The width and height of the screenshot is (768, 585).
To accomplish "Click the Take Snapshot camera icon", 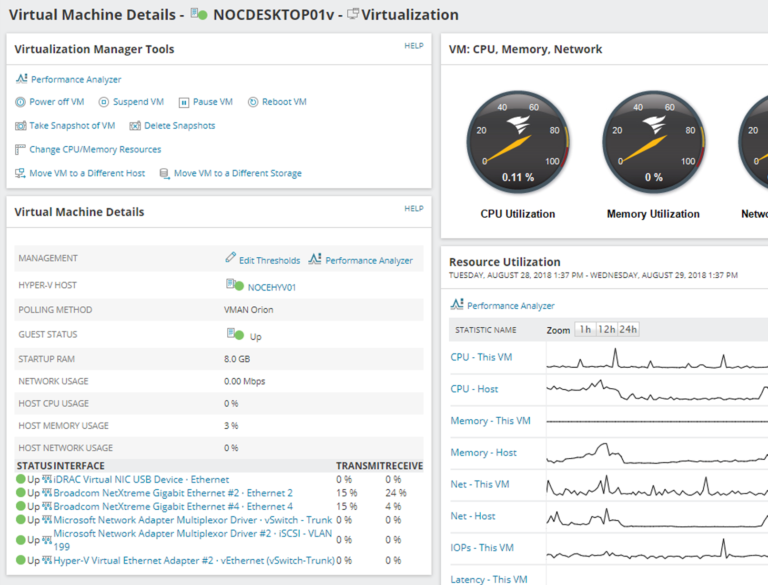I will point(21,126).
